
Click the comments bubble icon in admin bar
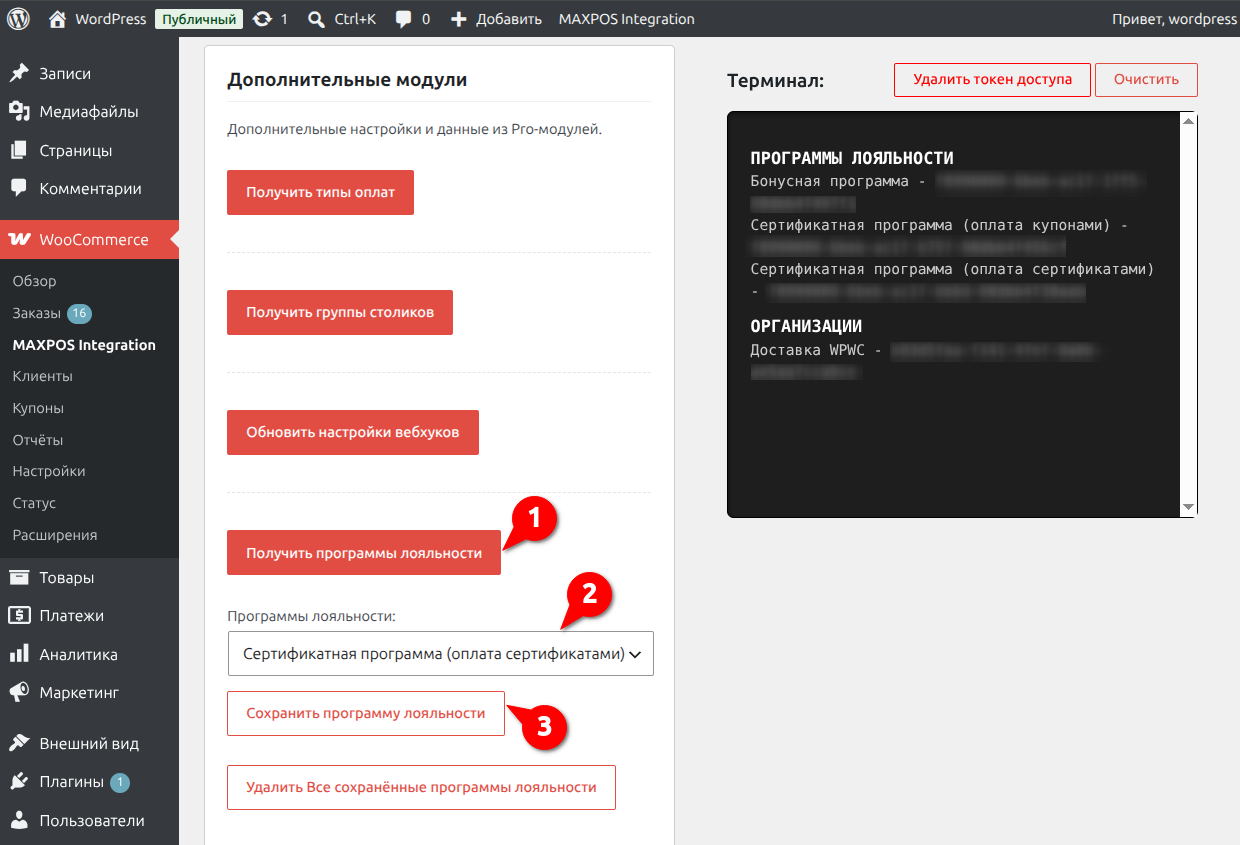coord(403,19)
